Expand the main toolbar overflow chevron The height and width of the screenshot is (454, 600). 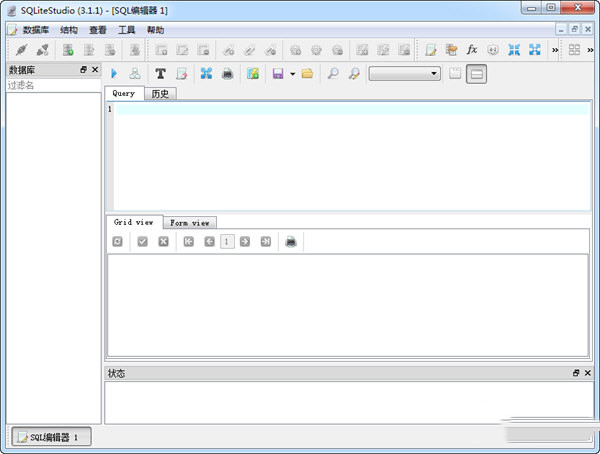(x=554, y=50)
